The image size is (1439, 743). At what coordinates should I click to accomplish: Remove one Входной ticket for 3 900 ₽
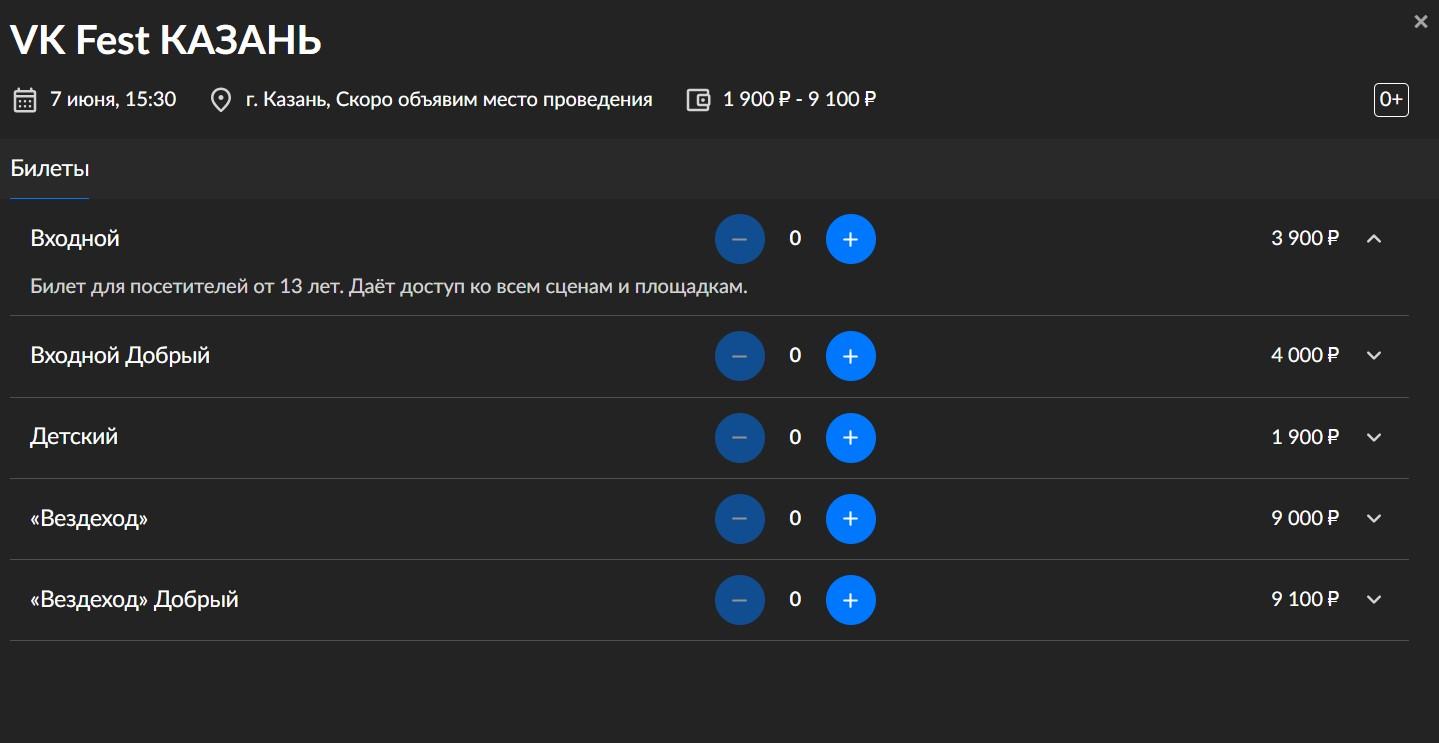[x=740, y=239]
